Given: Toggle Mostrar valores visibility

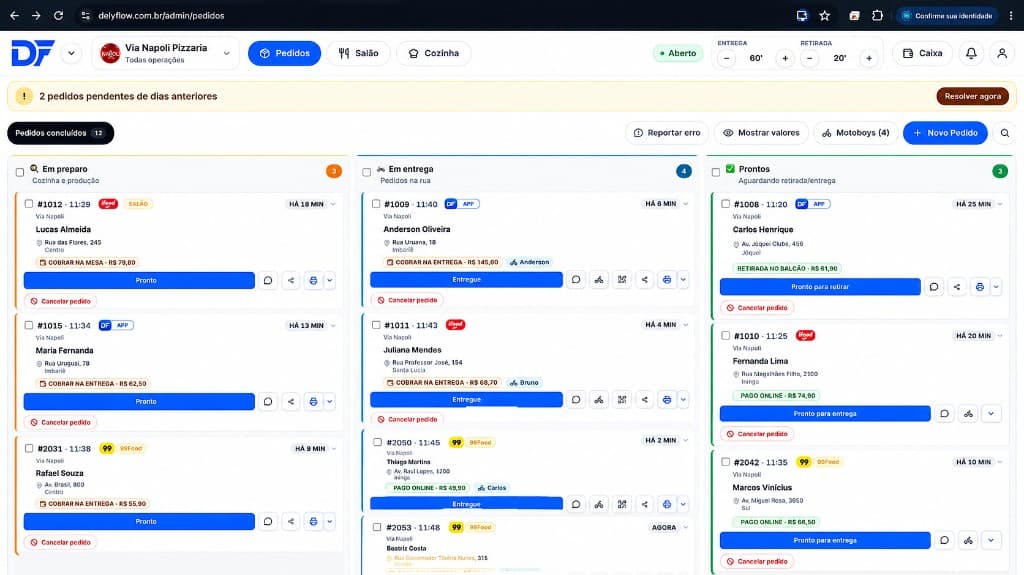Looking at the screenshot, I should coord(761,133).
